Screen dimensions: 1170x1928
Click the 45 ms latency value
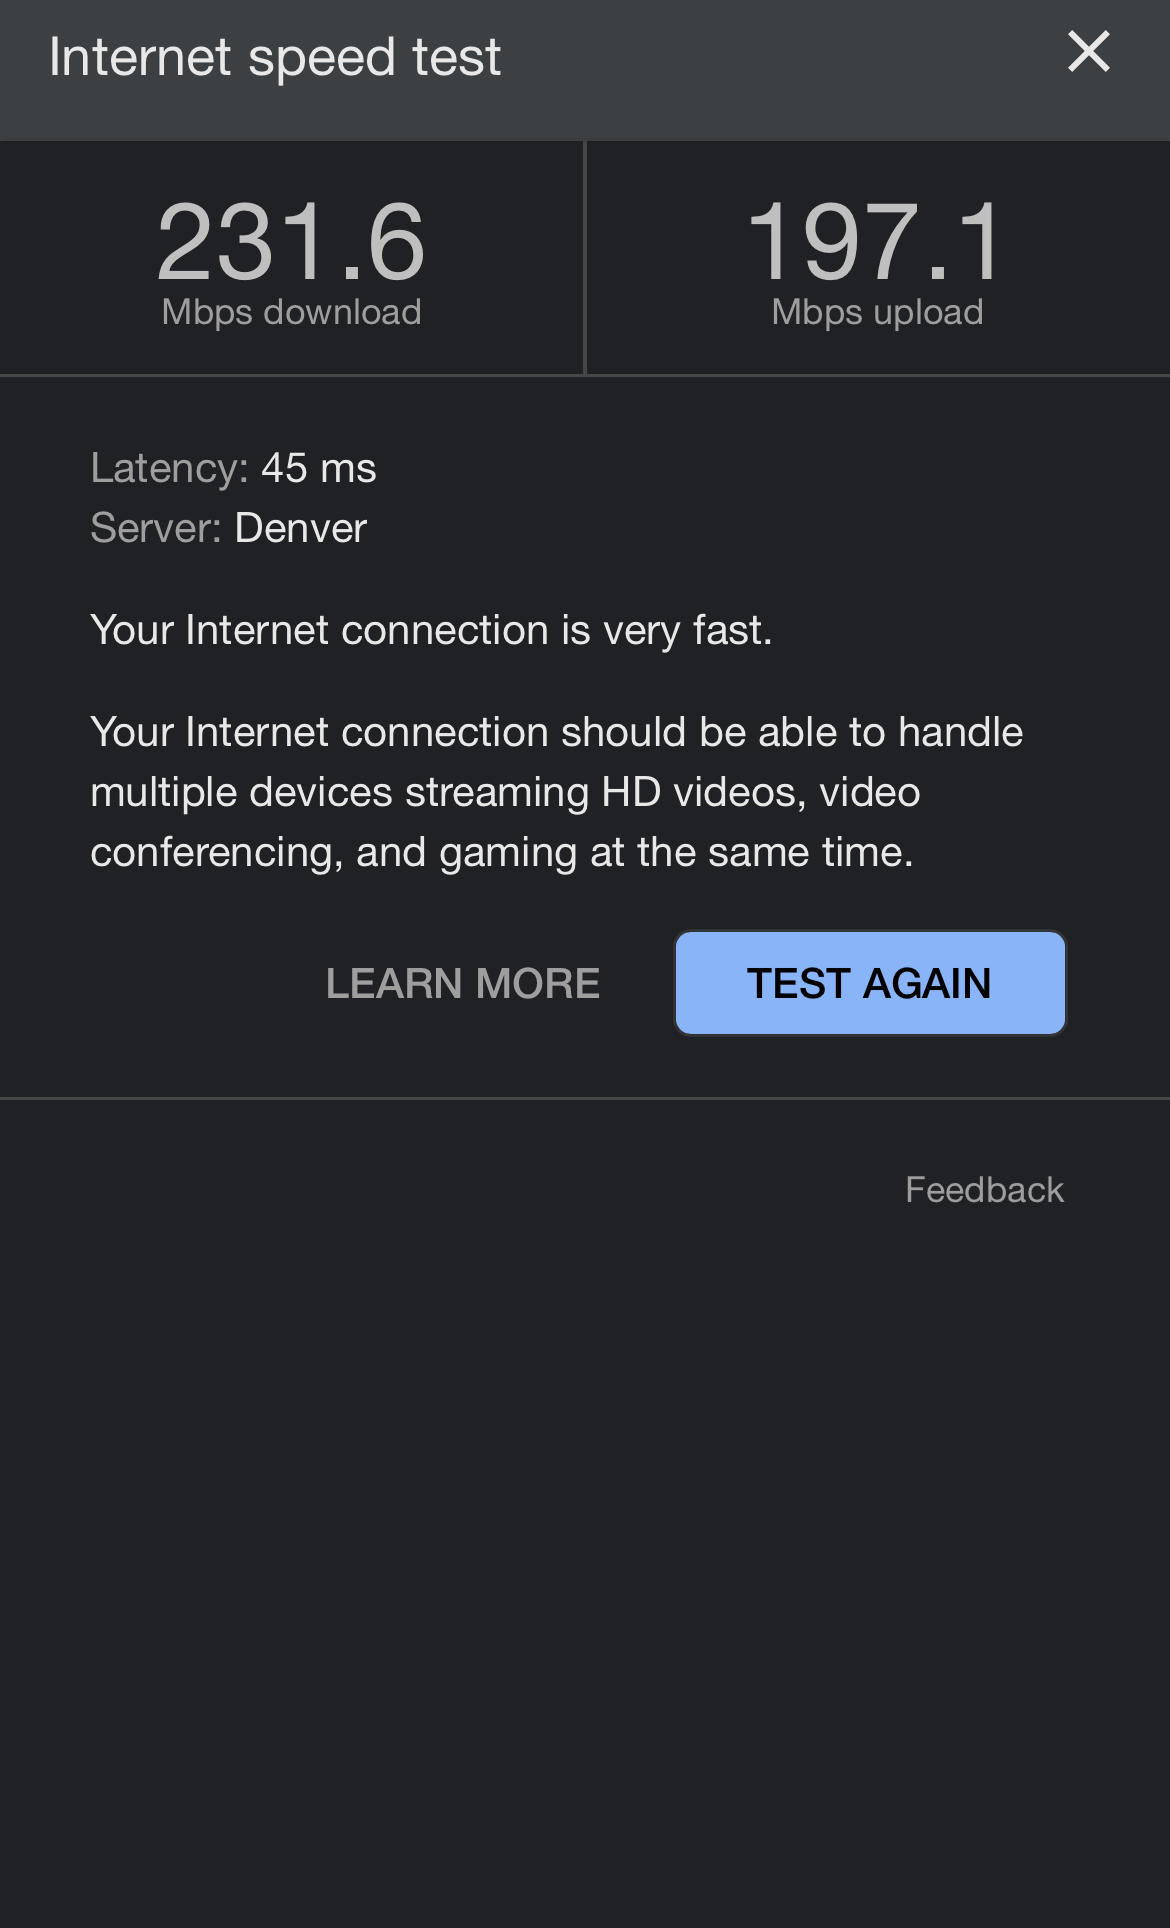pyautogui.click(x=319, y=468)
